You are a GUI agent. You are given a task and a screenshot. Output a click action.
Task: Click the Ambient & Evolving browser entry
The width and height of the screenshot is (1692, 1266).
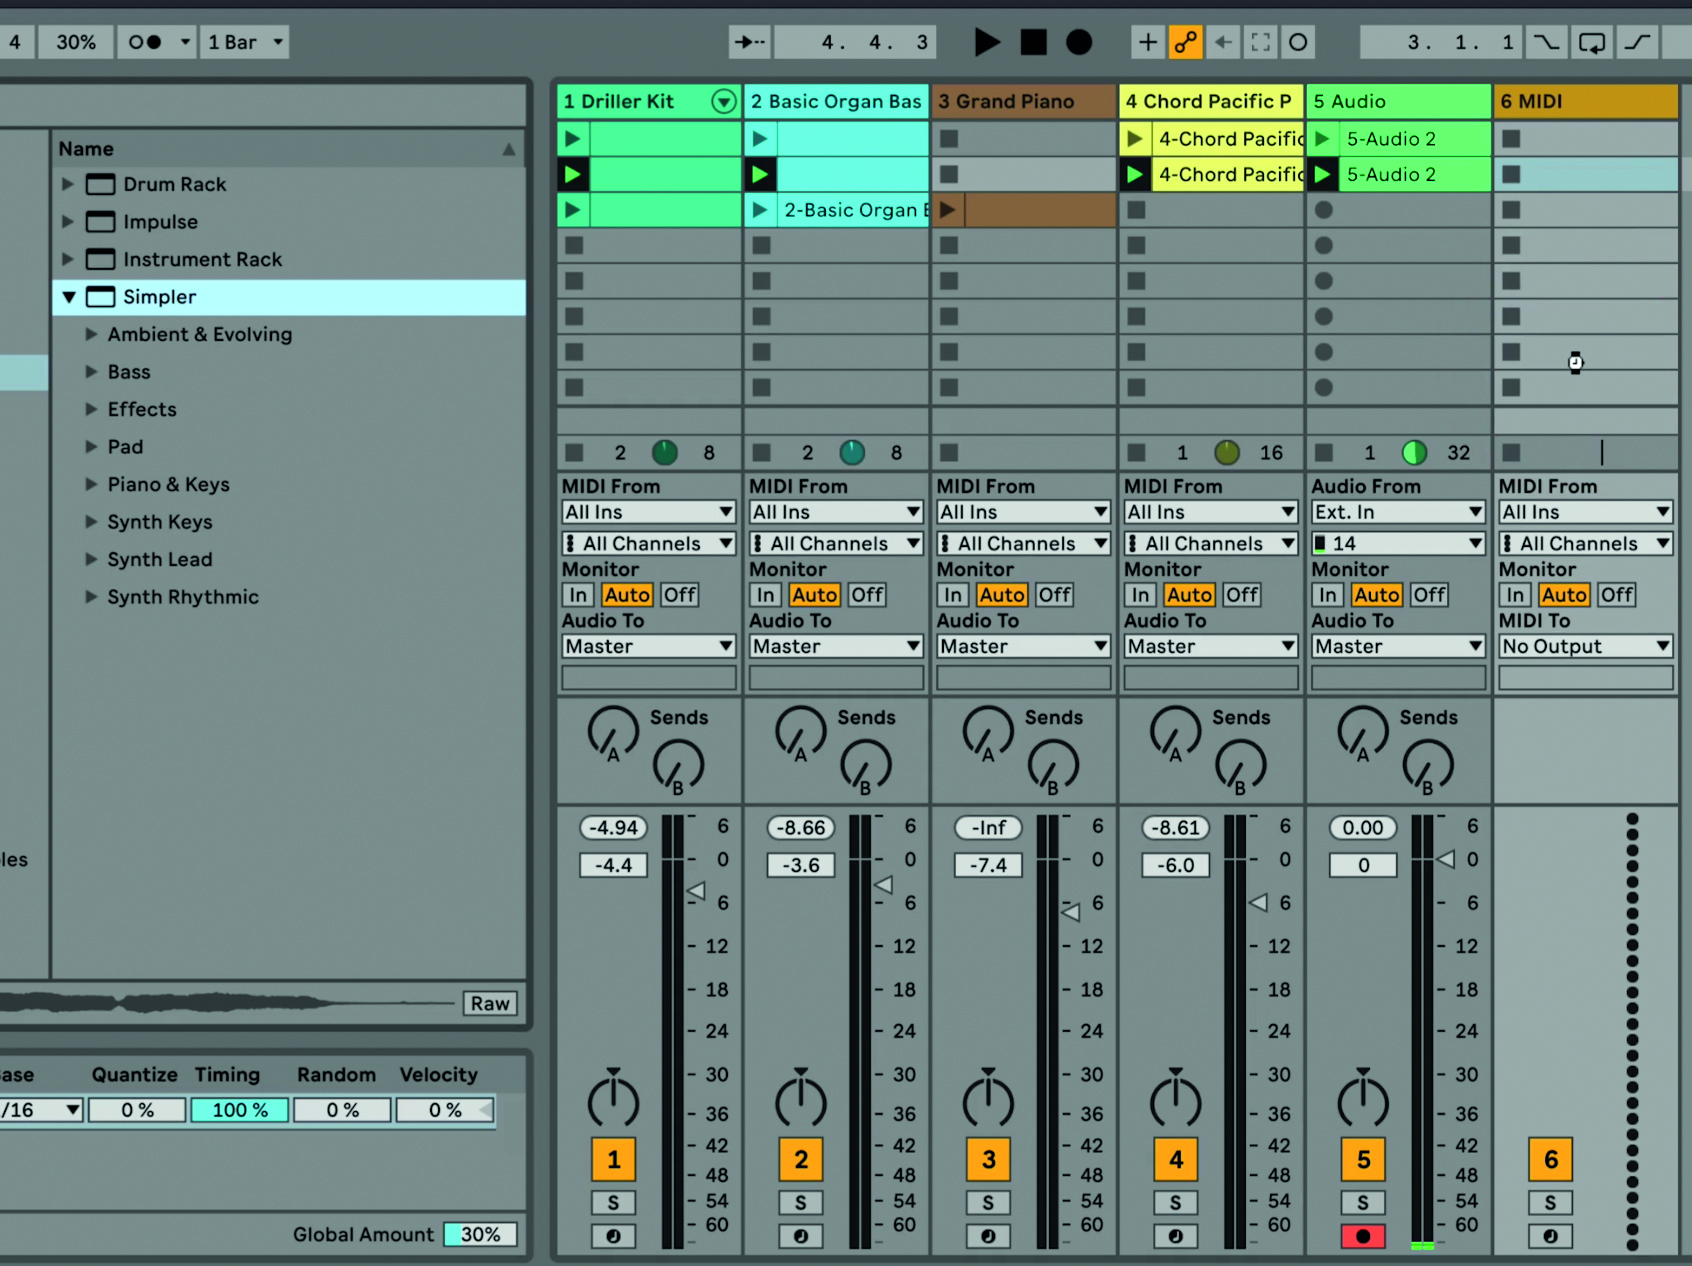200,334
